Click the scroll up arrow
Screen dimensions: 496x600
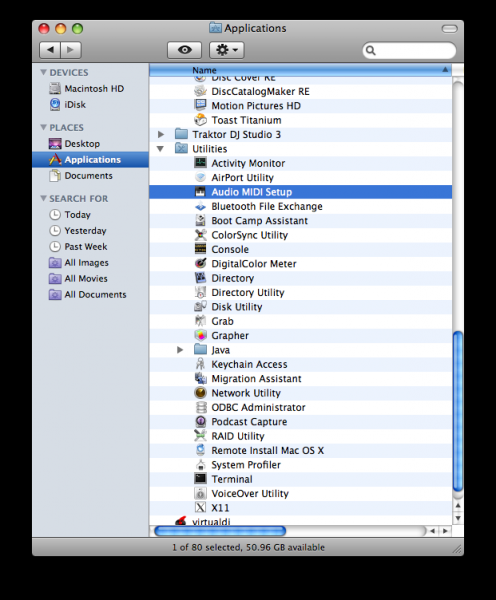pos(458,505)
